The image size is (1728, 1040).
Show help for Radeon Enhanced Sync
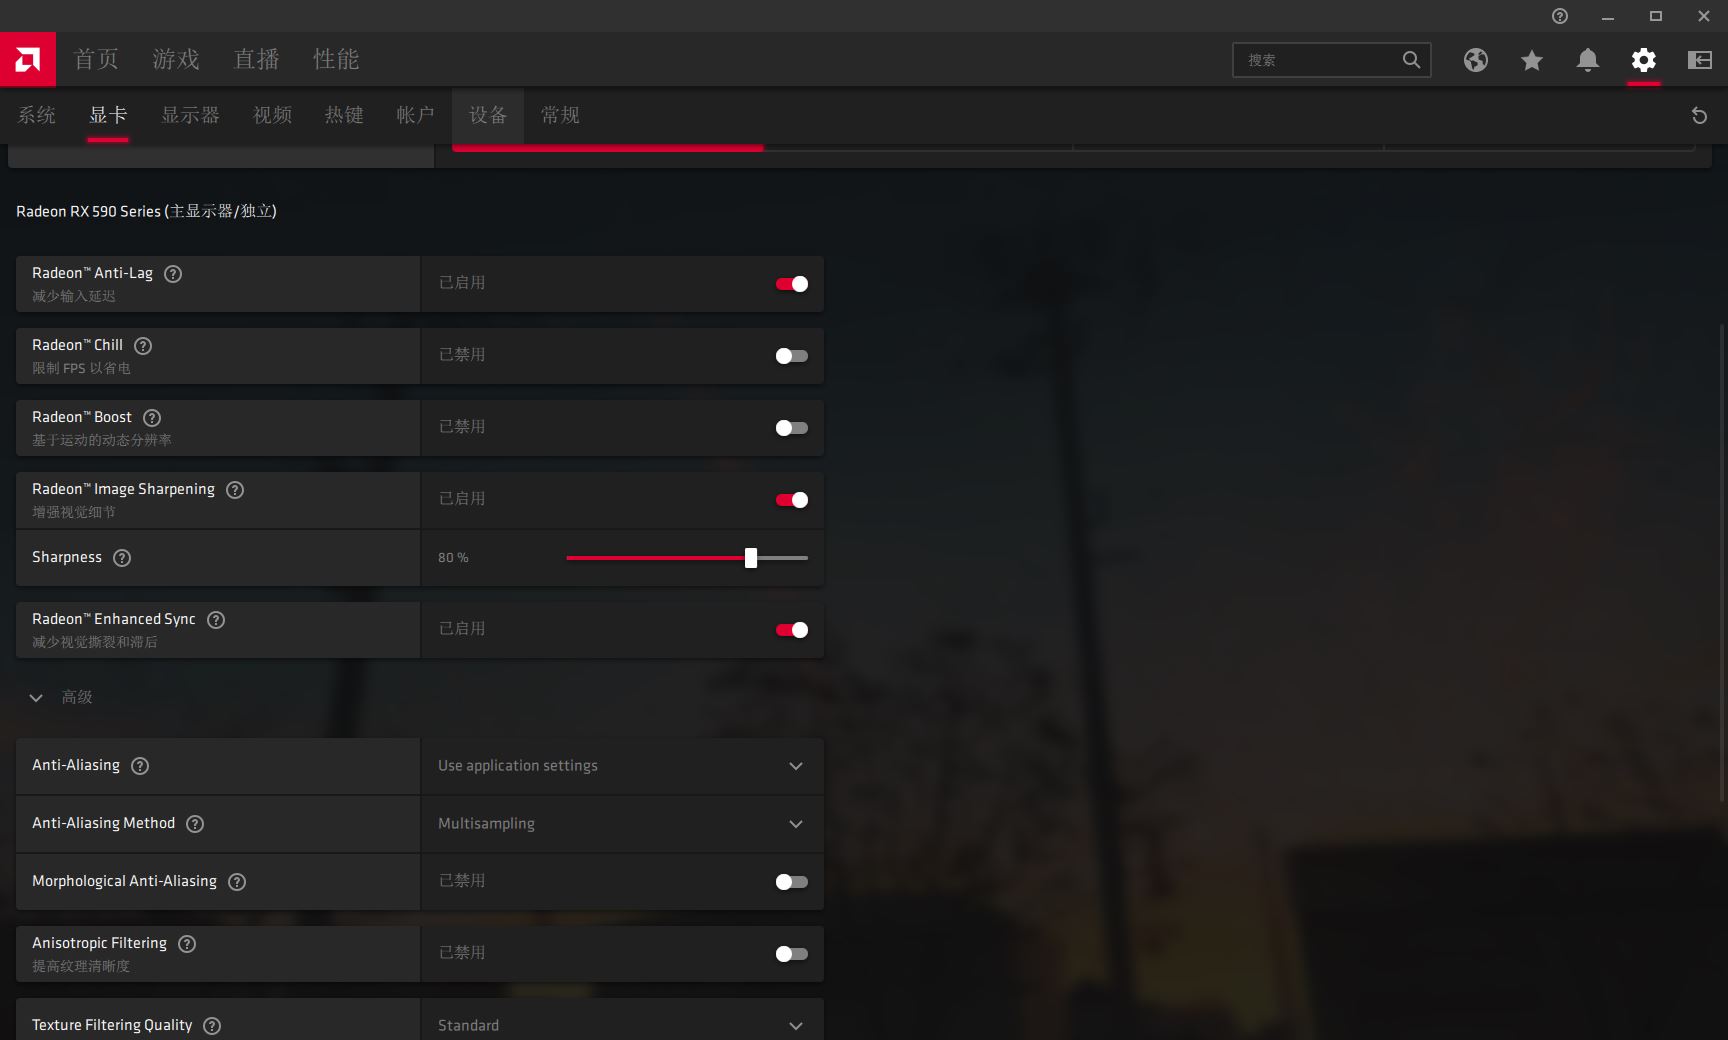coord(216,620)
